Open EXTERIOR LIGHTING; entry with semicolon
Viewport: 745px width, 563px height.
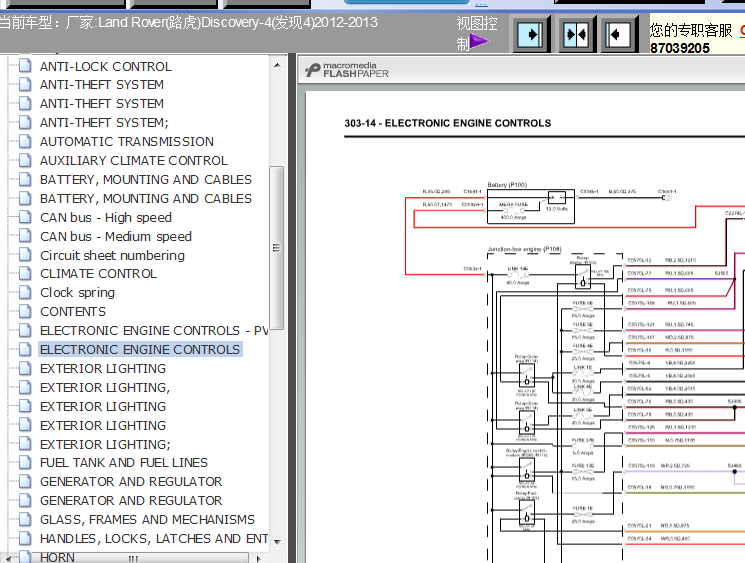click(105, 445)
